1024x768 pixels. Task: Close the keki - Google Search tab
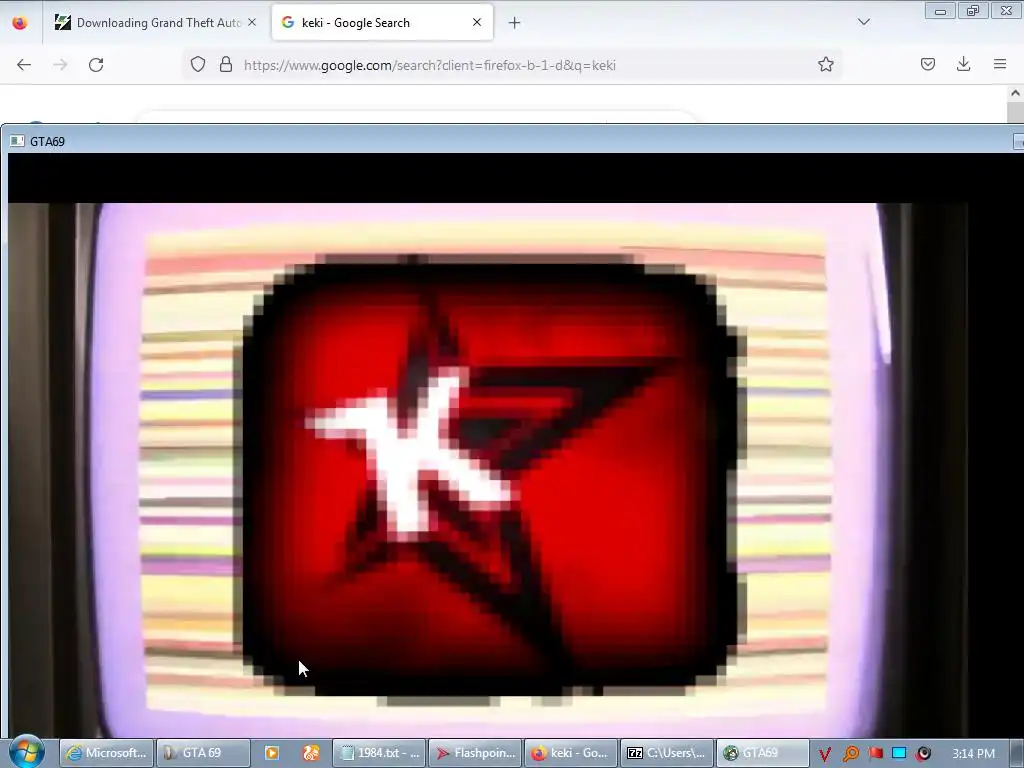477,22
